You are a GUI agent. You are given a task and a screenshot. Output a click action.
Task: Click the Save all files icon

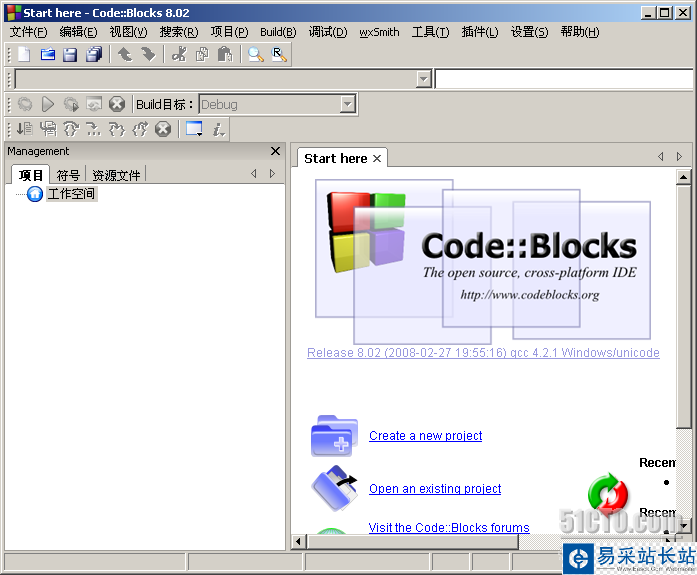coord(94,55)
